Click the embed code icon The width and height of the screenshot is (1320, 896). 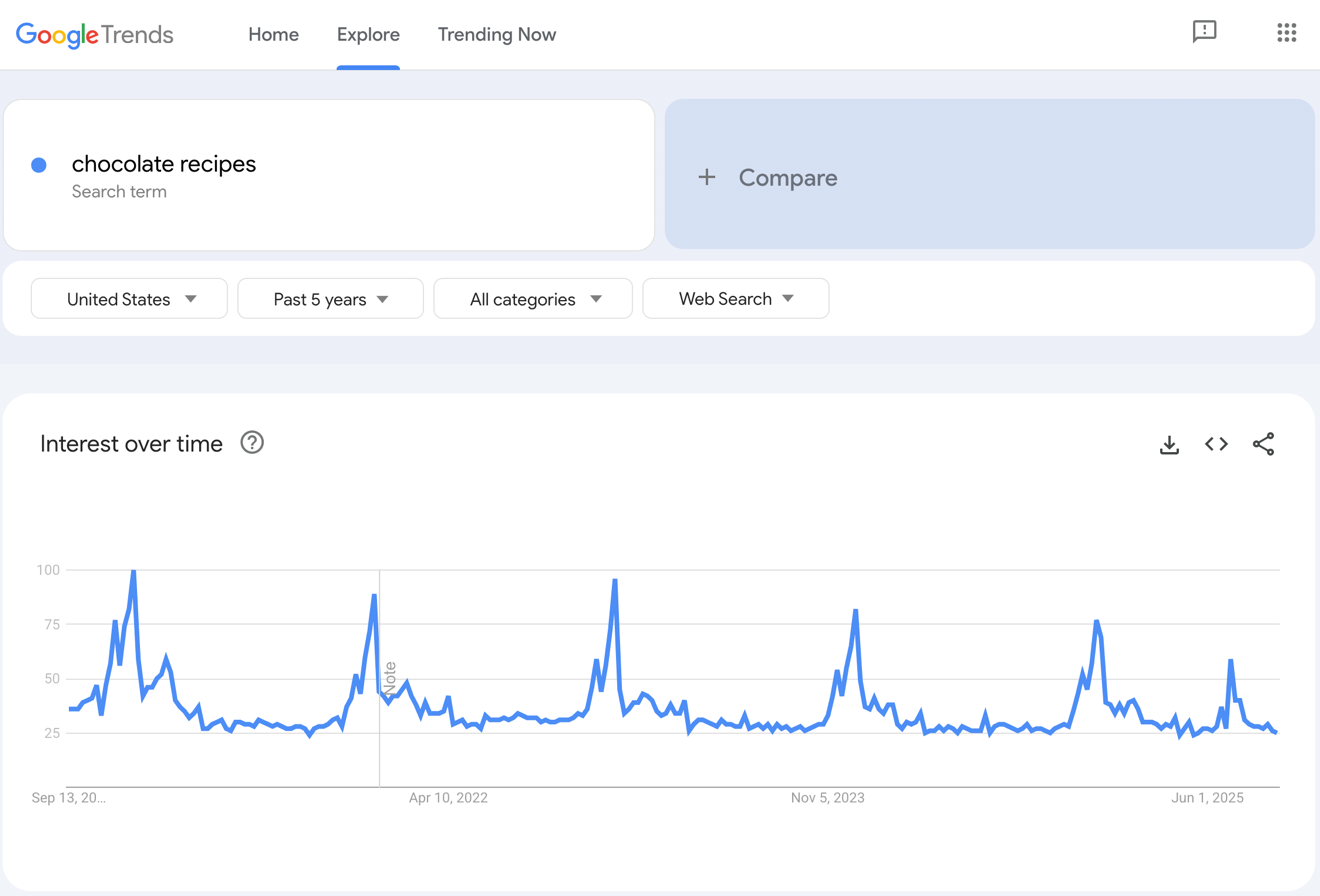pos(1216,444)
